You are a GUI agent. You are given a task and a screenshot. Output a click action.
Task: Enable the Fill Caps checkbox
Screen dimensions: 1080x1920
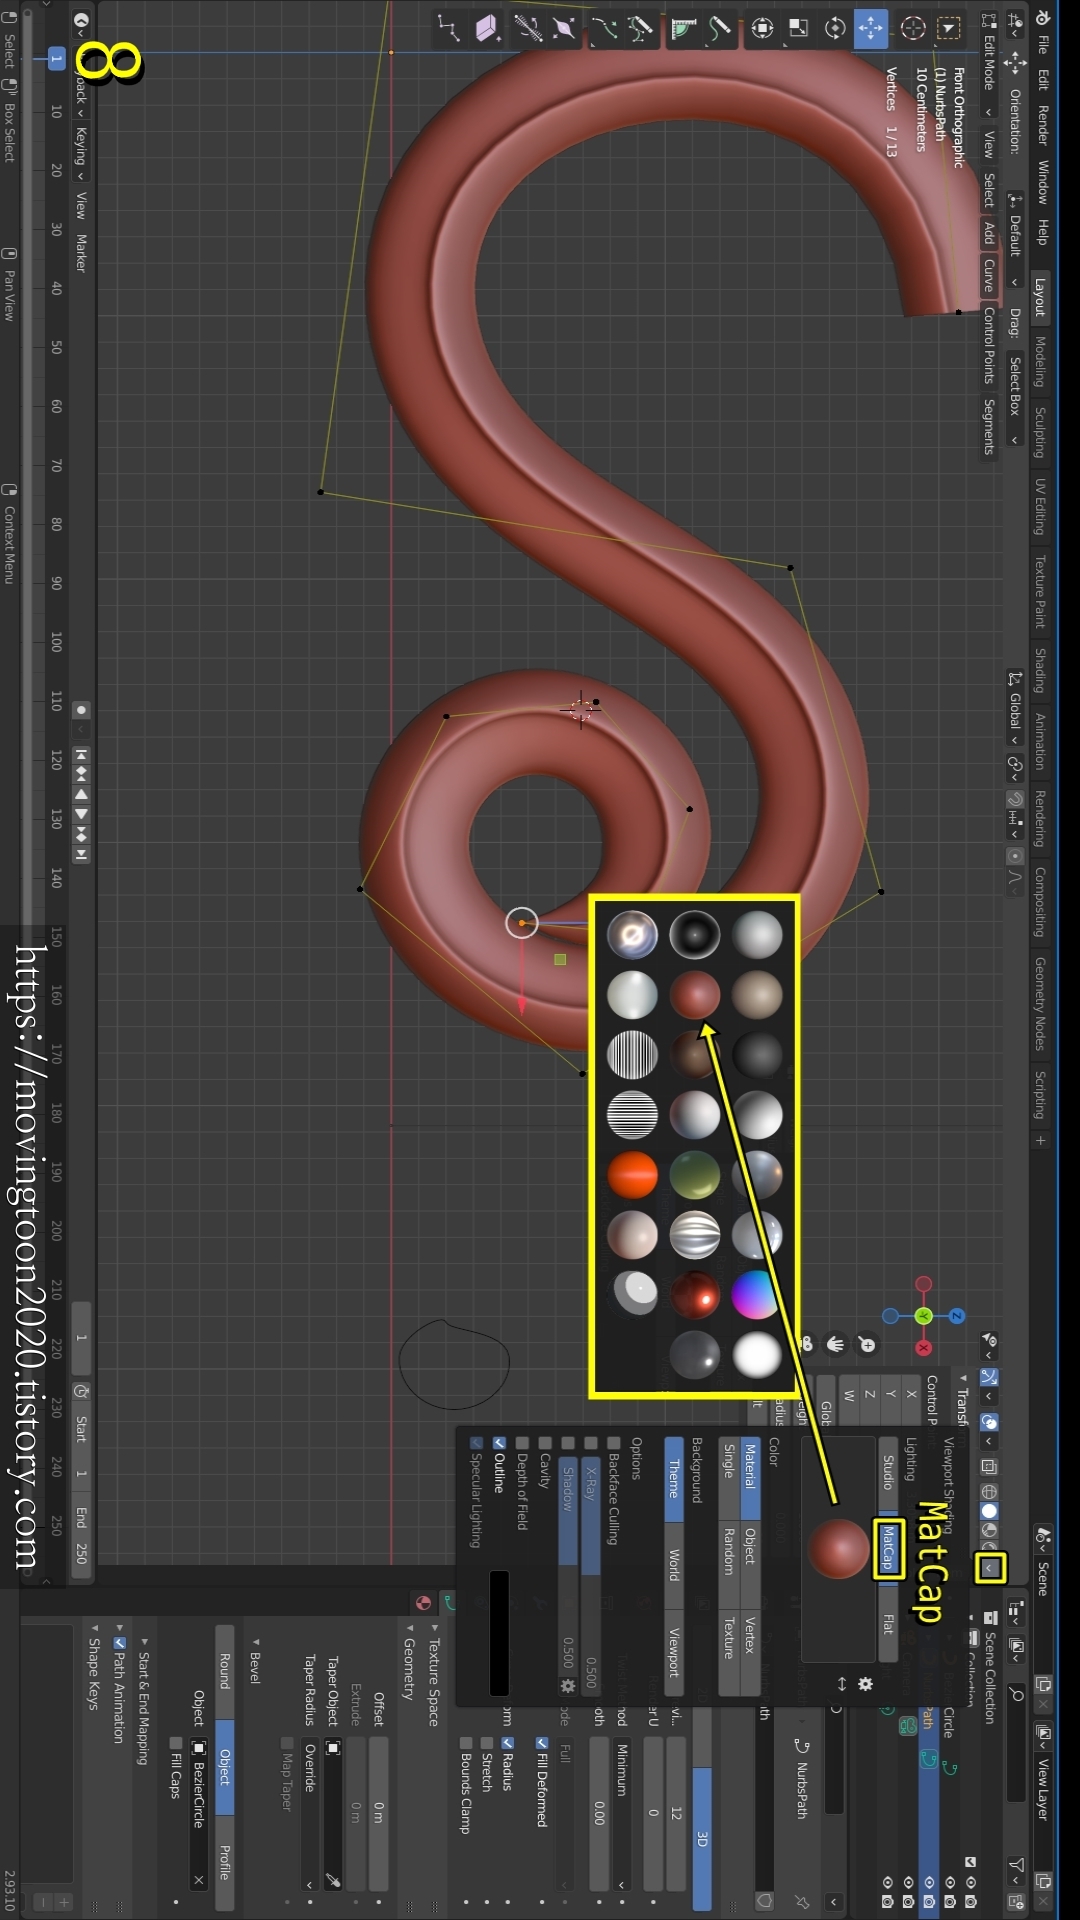[176, 1743]
